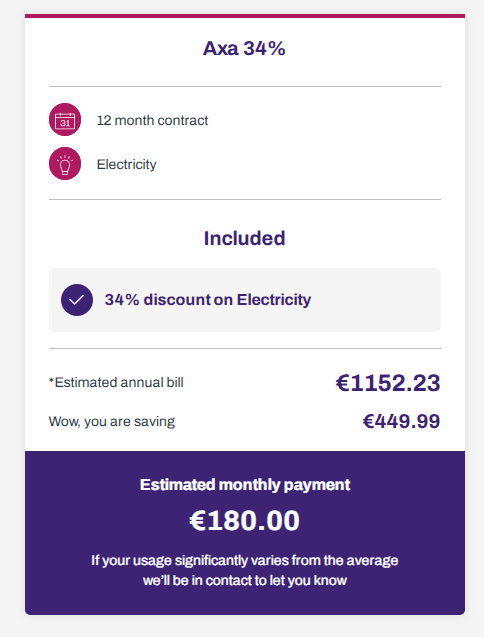Click the calendar 31 contract icon

tap(65, 119)
